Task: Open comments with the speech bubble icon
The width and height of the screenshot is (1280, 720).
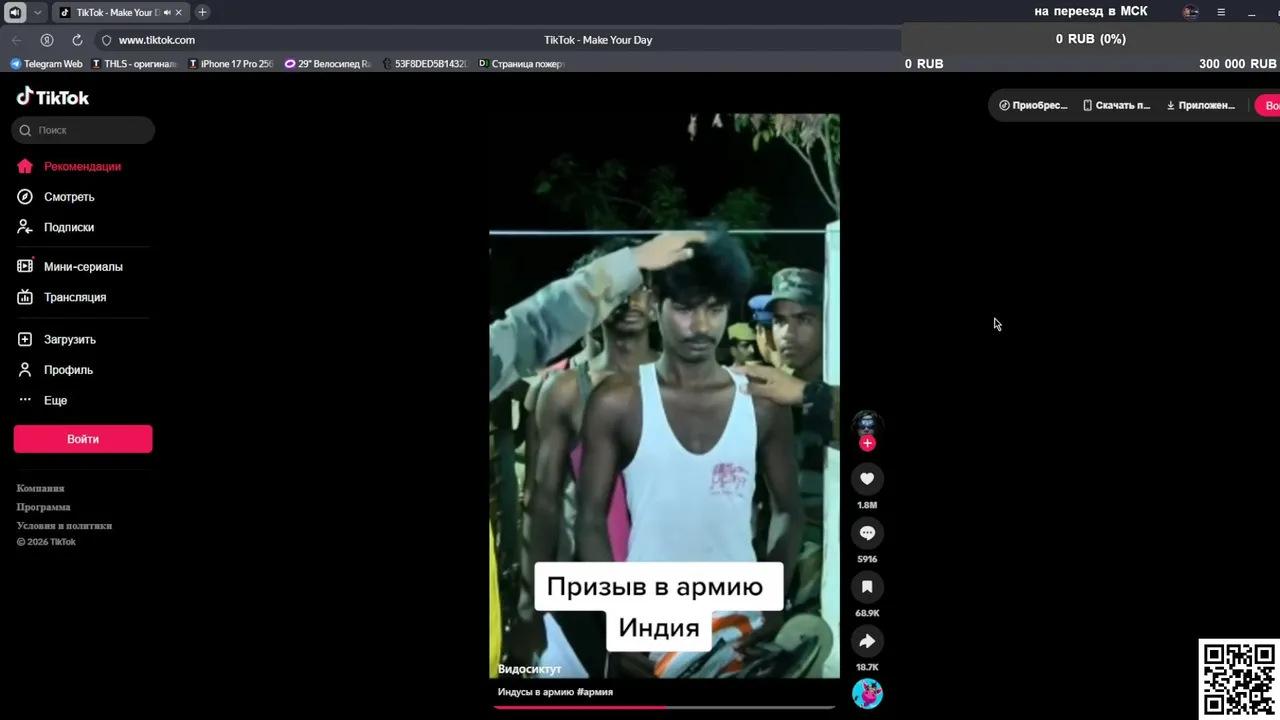Action: tap(867, 533)
